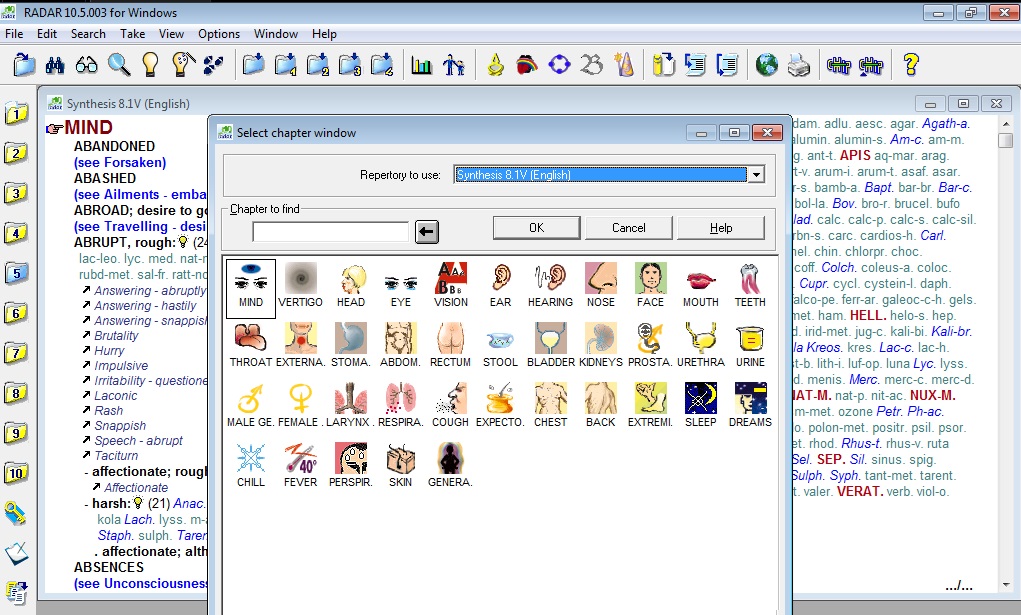Select the BLADDER chapter icon
Viewport: 1021px width, 615px height.
click(x=550, y=347)
